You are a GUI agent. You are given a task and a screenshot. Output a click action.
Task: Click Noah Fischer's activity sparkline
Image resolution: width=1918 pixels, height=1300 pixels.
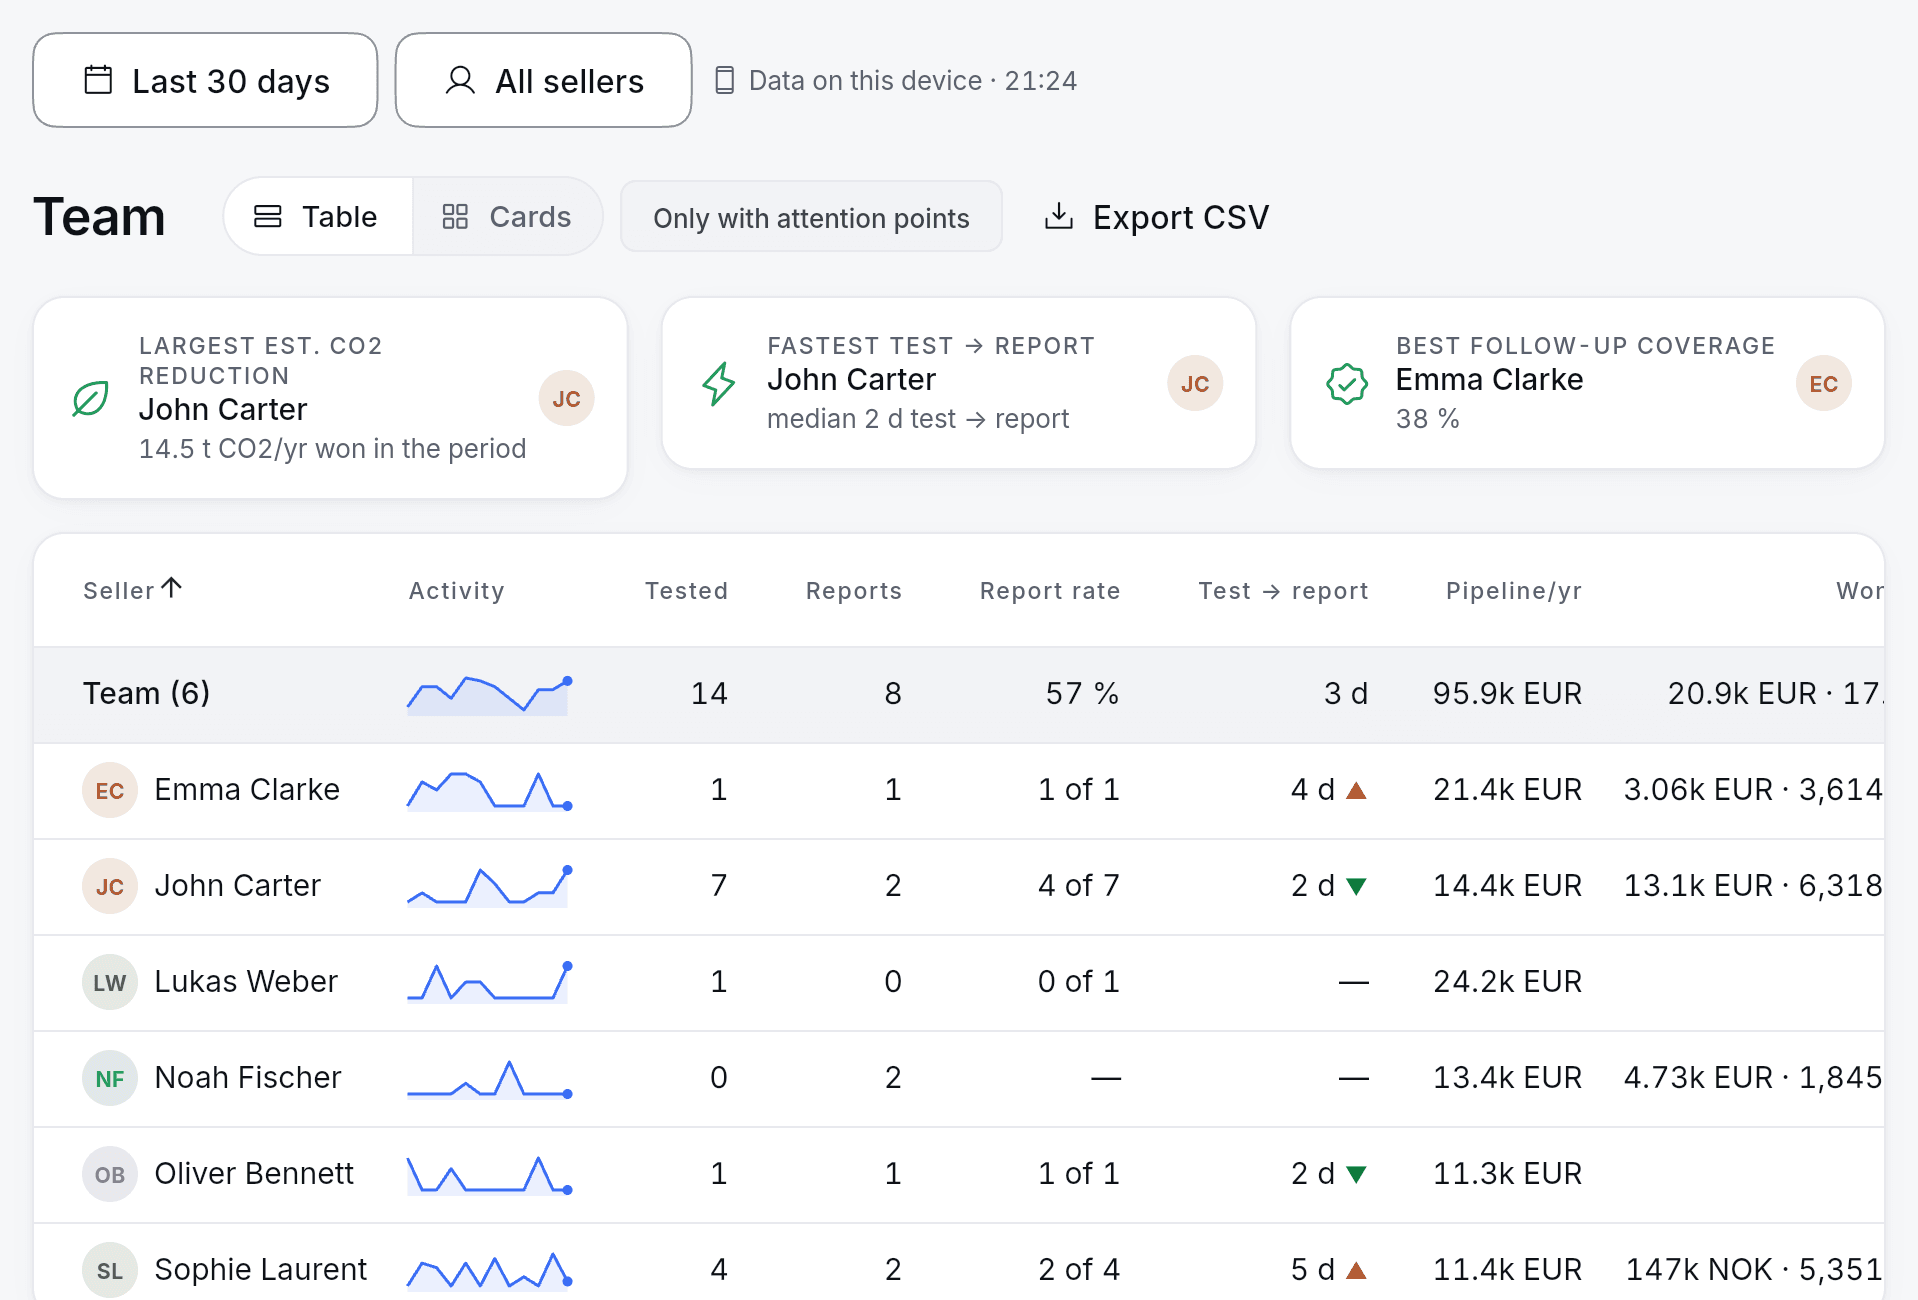(489, 1078)
